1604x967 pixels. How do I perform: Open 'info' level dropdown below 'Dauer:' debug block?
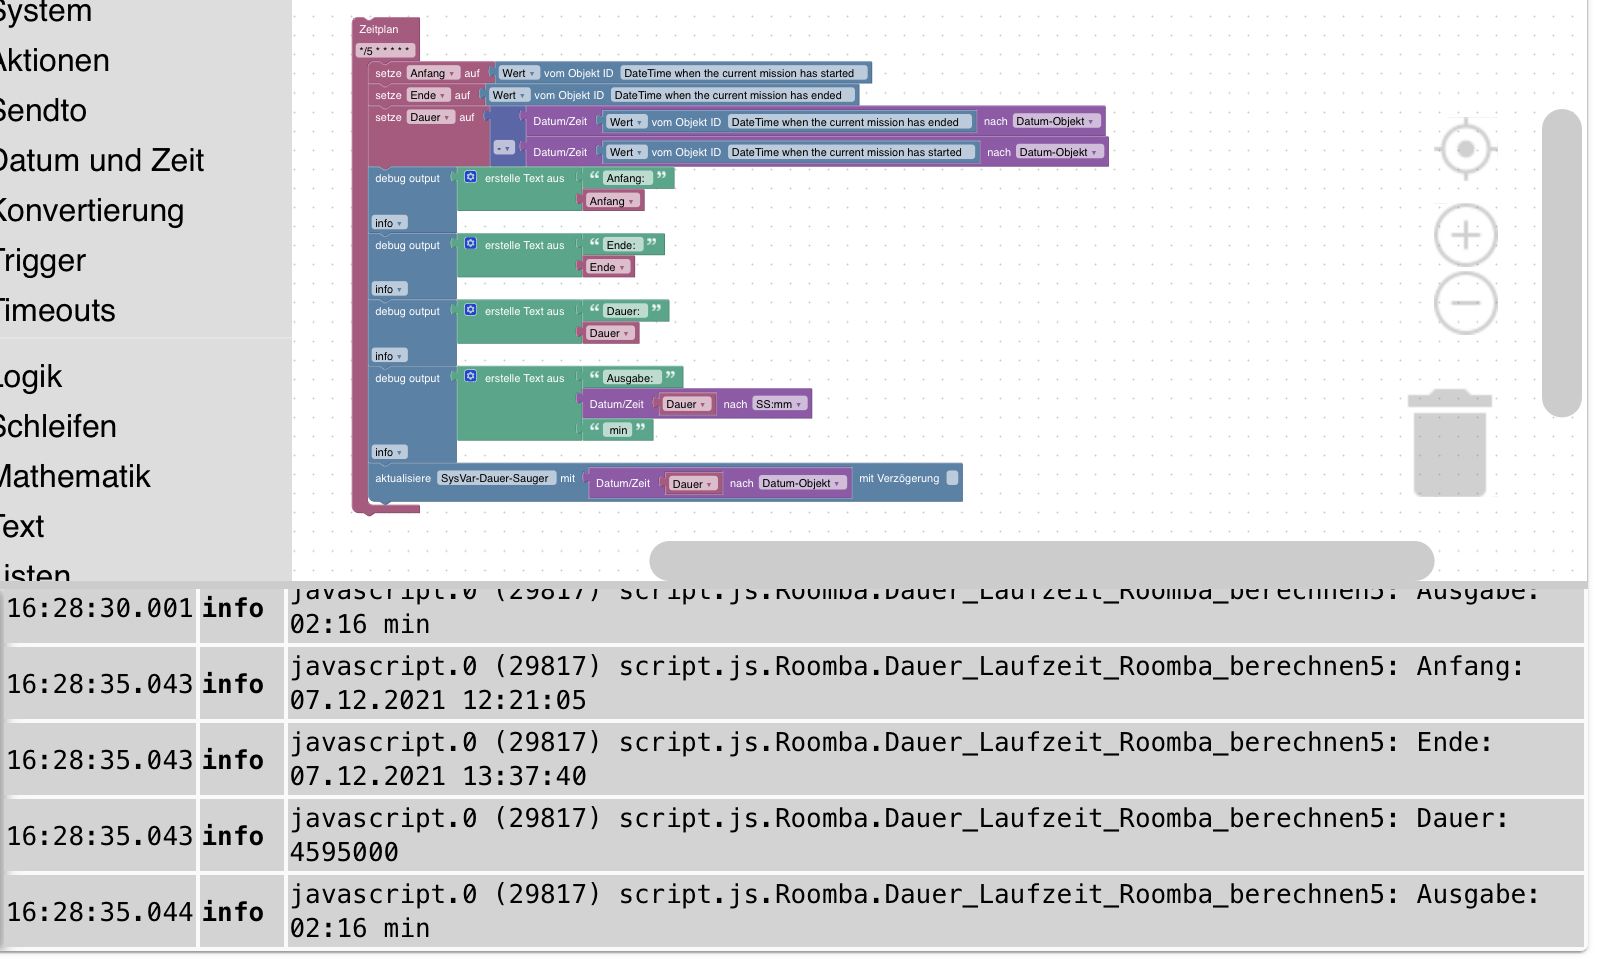[389, 356]
